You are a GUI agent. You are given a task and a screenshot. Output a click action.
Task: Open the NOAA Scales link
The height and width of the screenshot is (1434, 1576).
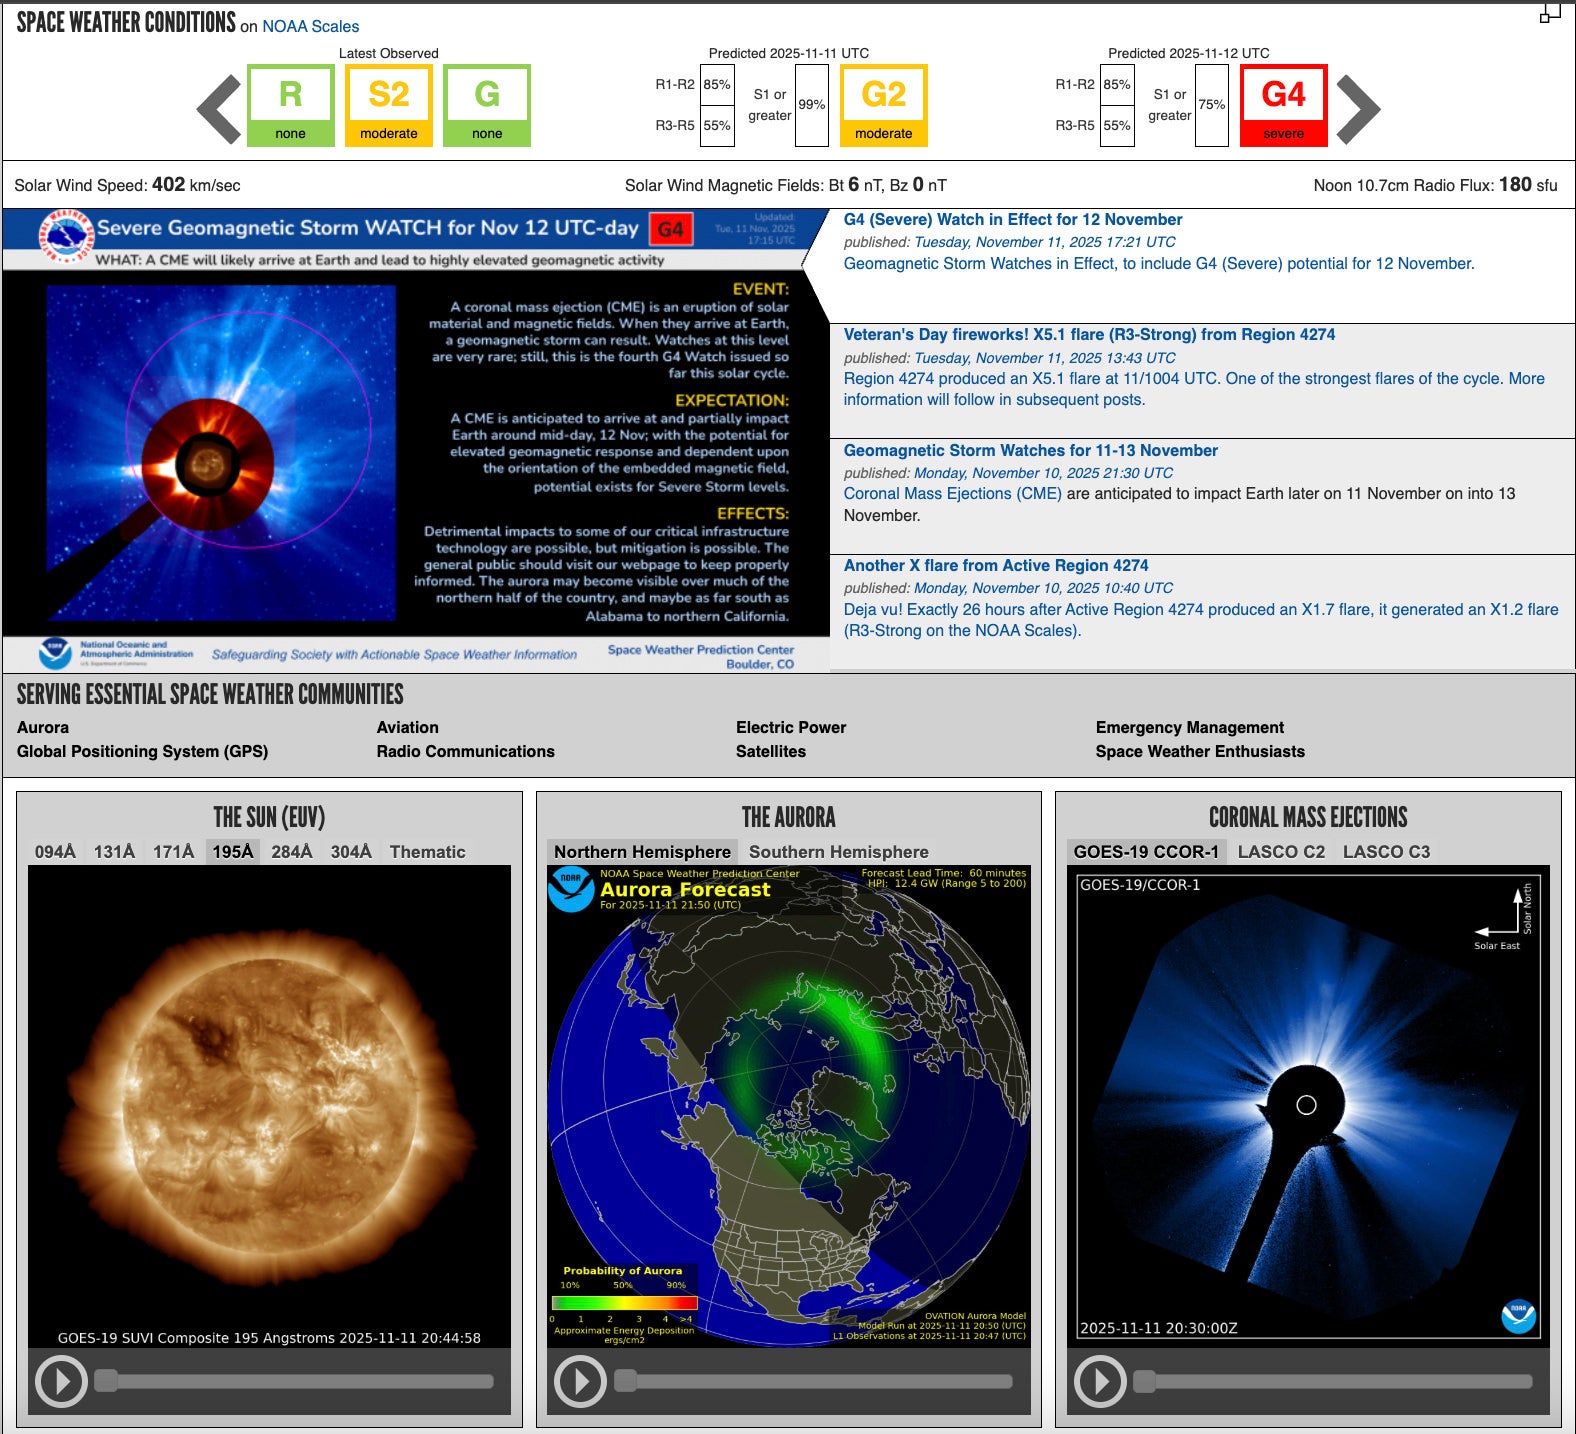310,26
